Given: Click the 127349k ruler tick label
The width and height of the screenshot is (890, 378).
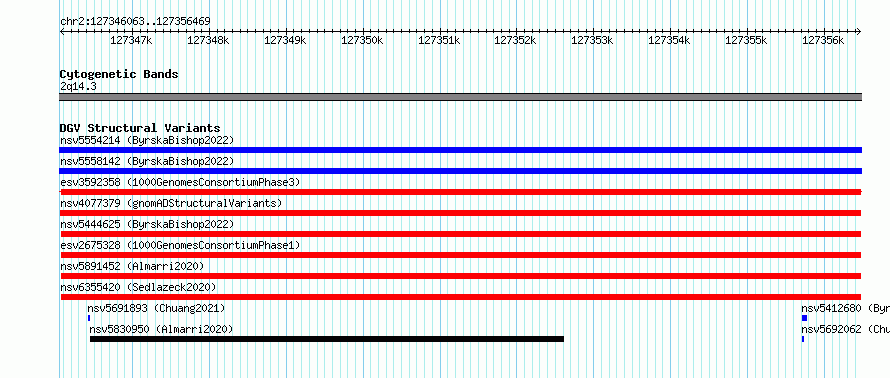Looking at the screenshot, I should (285, 41).
